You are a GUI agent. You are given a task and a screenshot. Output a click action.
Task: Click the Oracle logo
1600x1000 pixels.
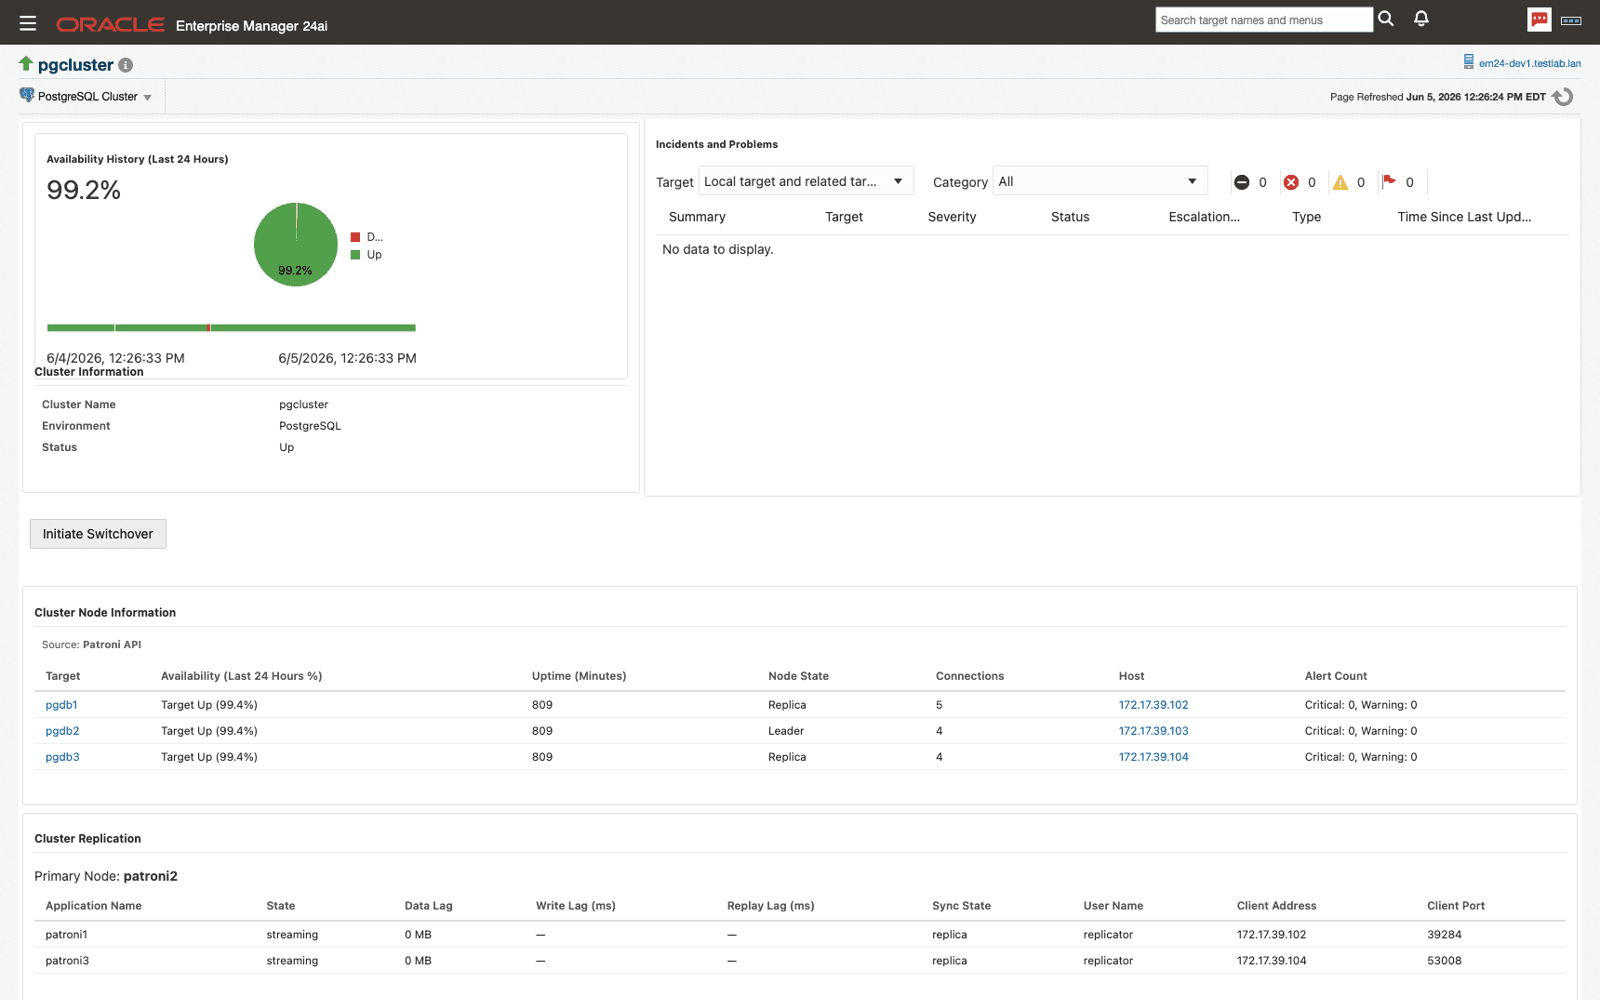[x=110, y=24]
